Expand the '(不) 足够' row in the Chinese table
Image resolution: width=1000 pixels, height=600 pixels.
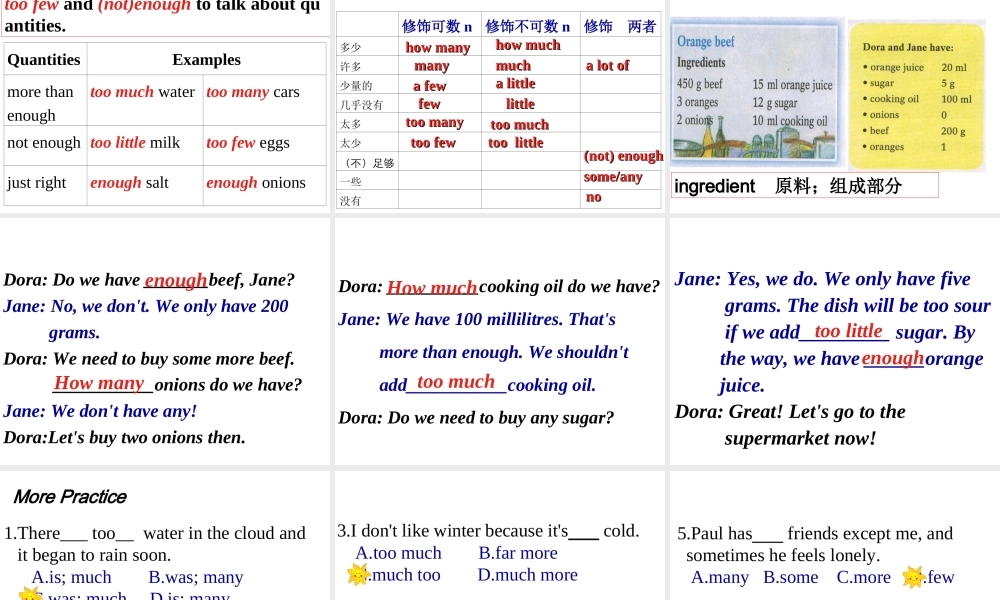click(x=368, y=162)
